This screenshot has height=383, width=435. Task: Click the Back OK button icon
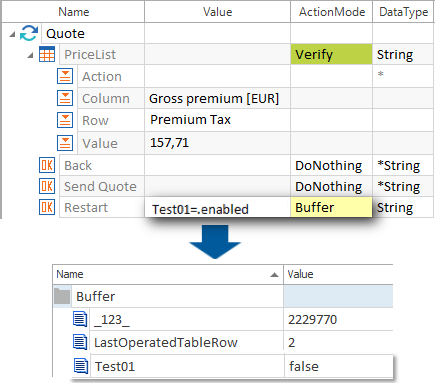coord(47,165)
